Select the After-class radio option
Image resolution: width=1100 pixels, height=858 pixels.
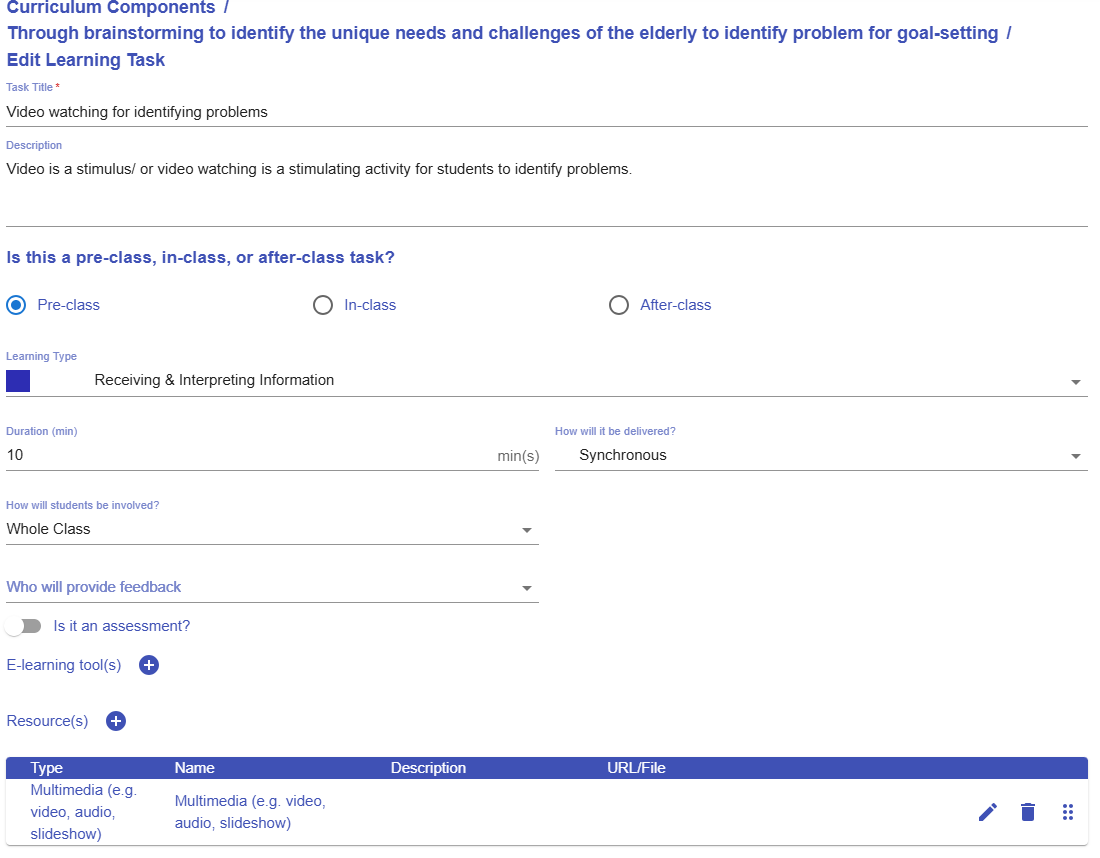(619, 305)
